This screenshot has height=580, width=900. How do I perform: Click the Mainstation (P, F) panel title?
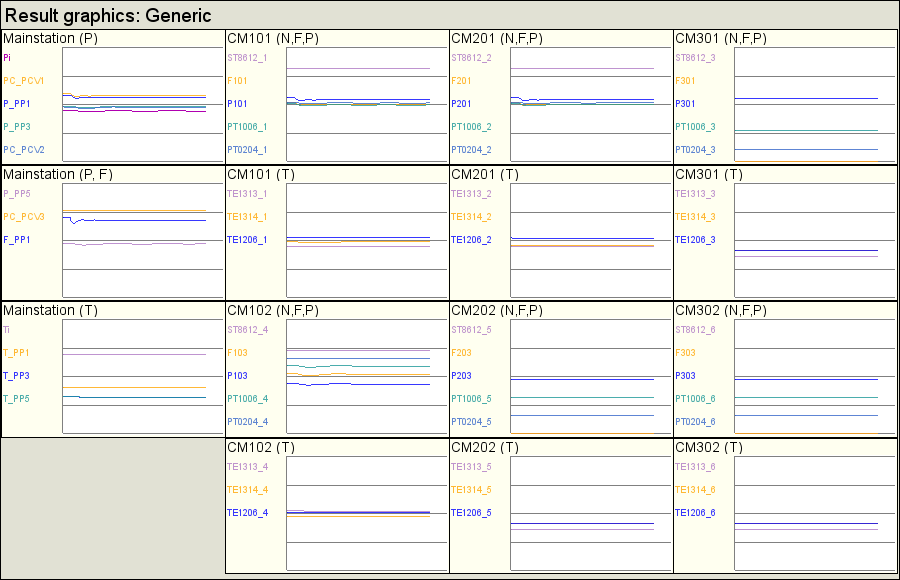coord(58,175)
